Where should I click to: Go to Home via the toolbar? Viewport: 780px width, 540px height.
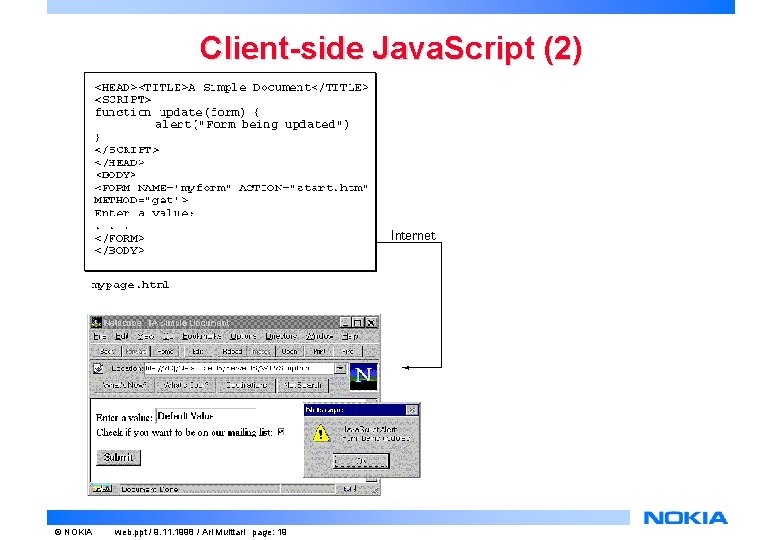(x=165, y=351)
